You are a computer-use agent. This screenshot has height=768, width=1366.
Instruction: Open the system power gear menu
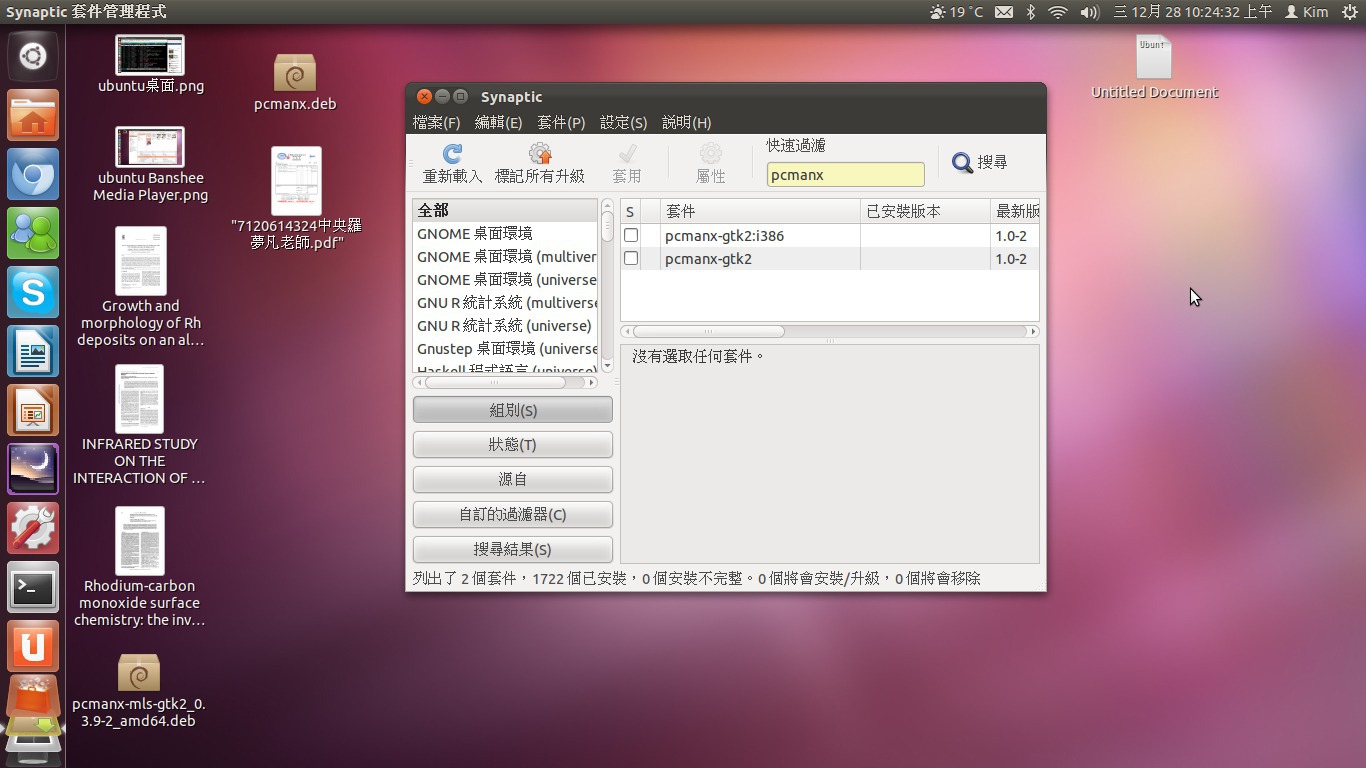coord(1349,12)
